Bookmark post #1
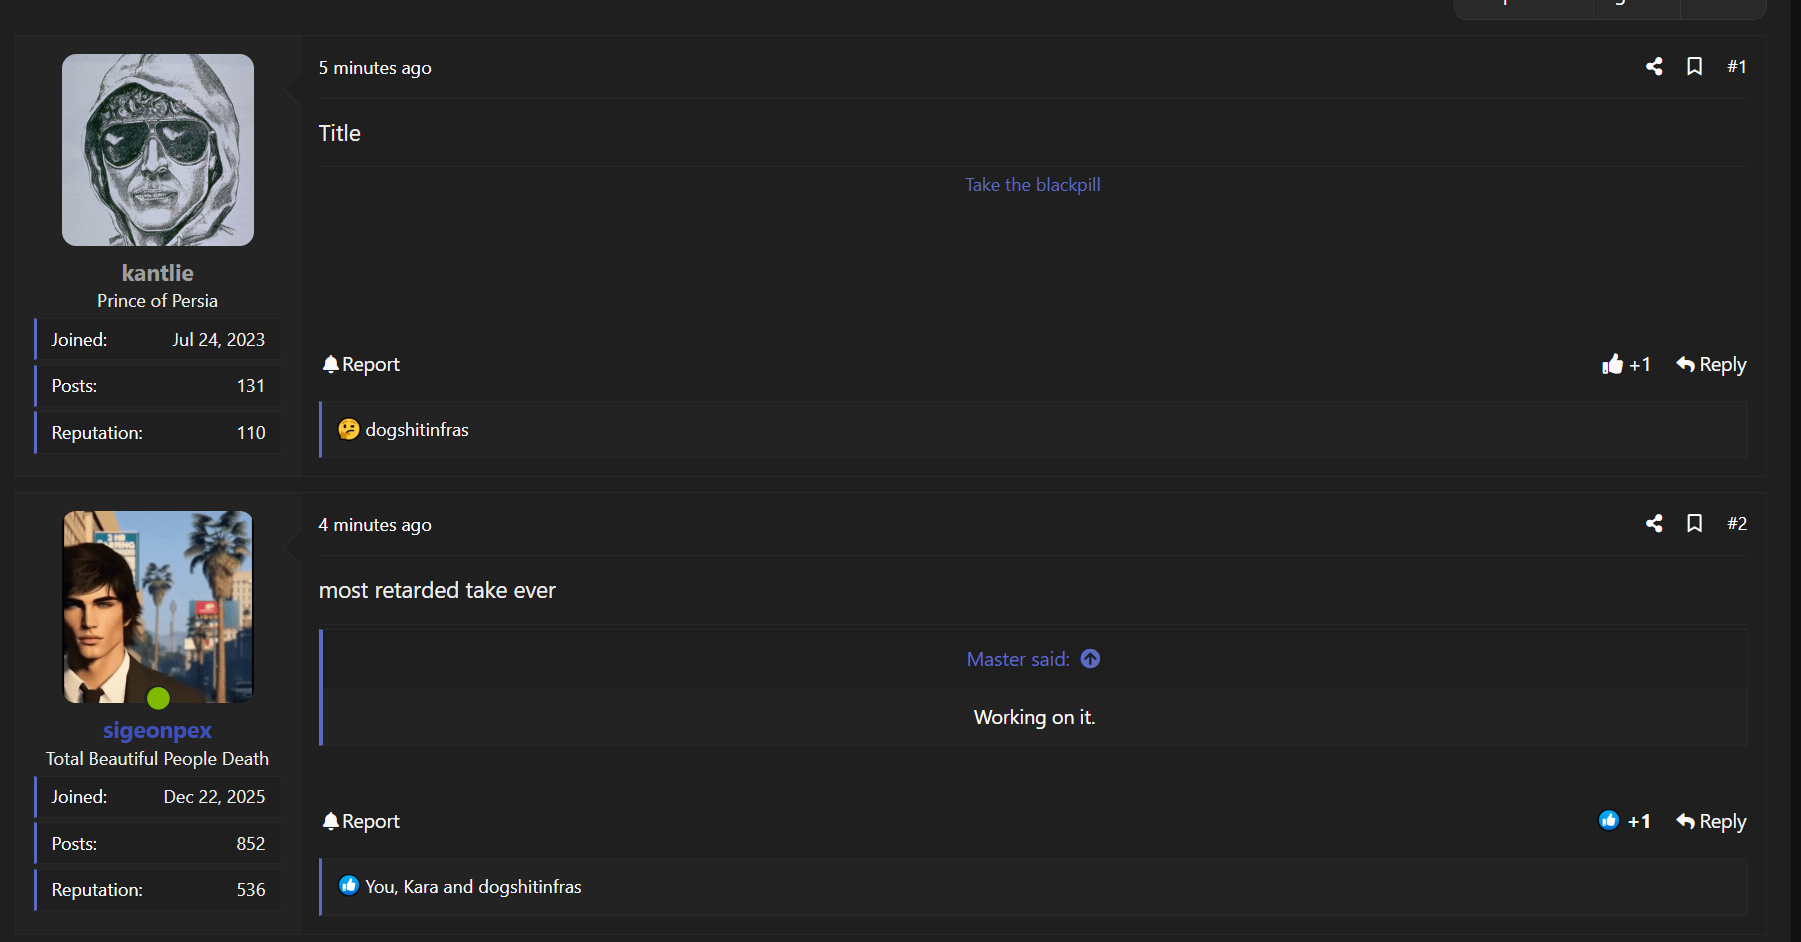1801x942 pixels. [1695, 66]
